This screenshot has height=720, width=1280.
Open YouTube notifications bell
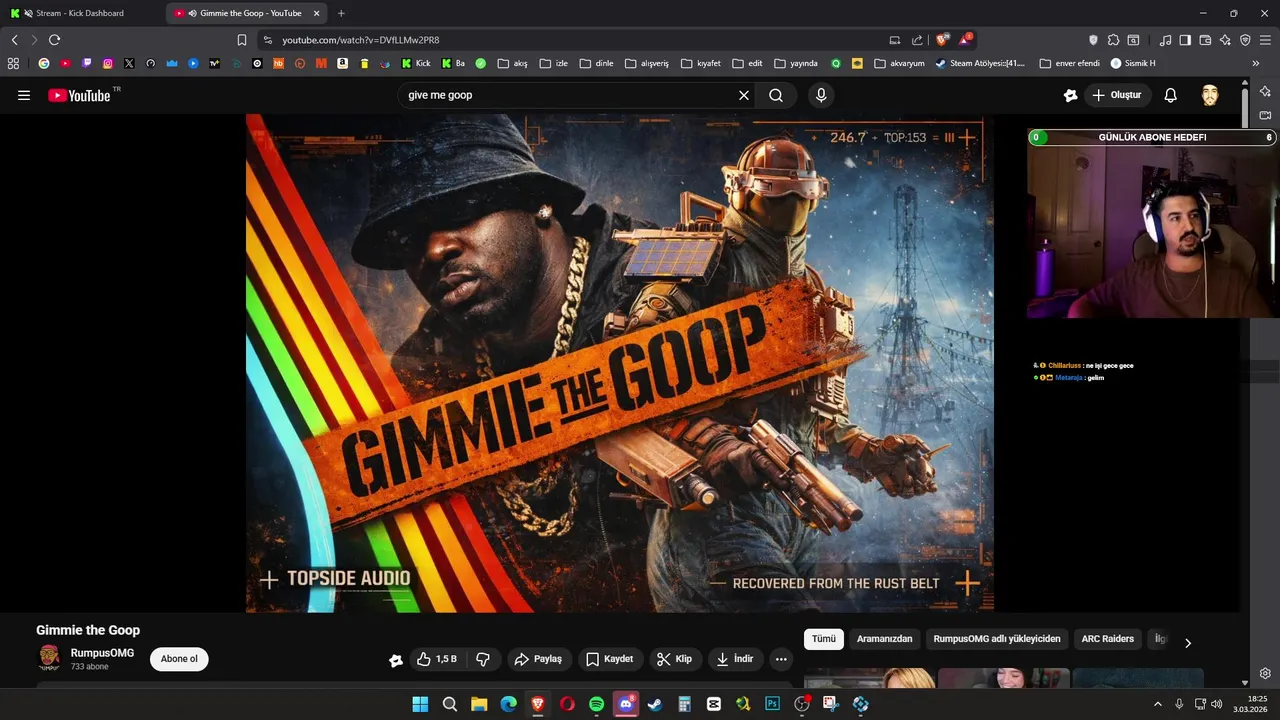[x=1170, y=95]
